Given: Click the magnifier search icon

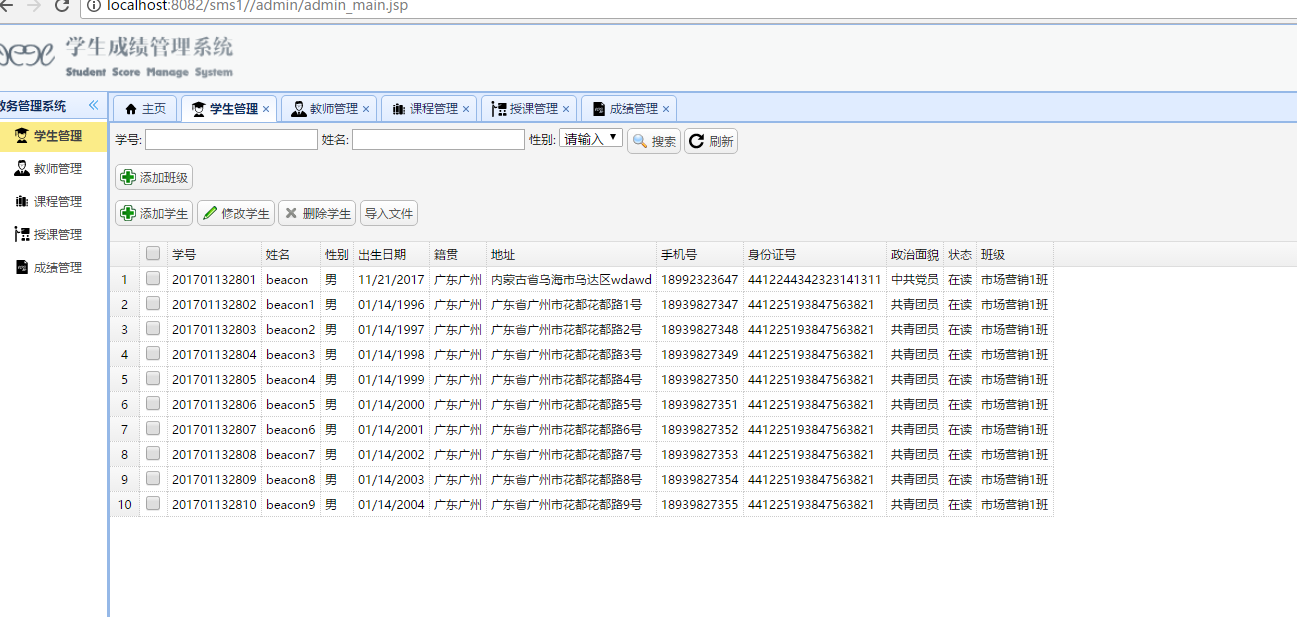Looking at the screenshot, I should coord(639,141).
